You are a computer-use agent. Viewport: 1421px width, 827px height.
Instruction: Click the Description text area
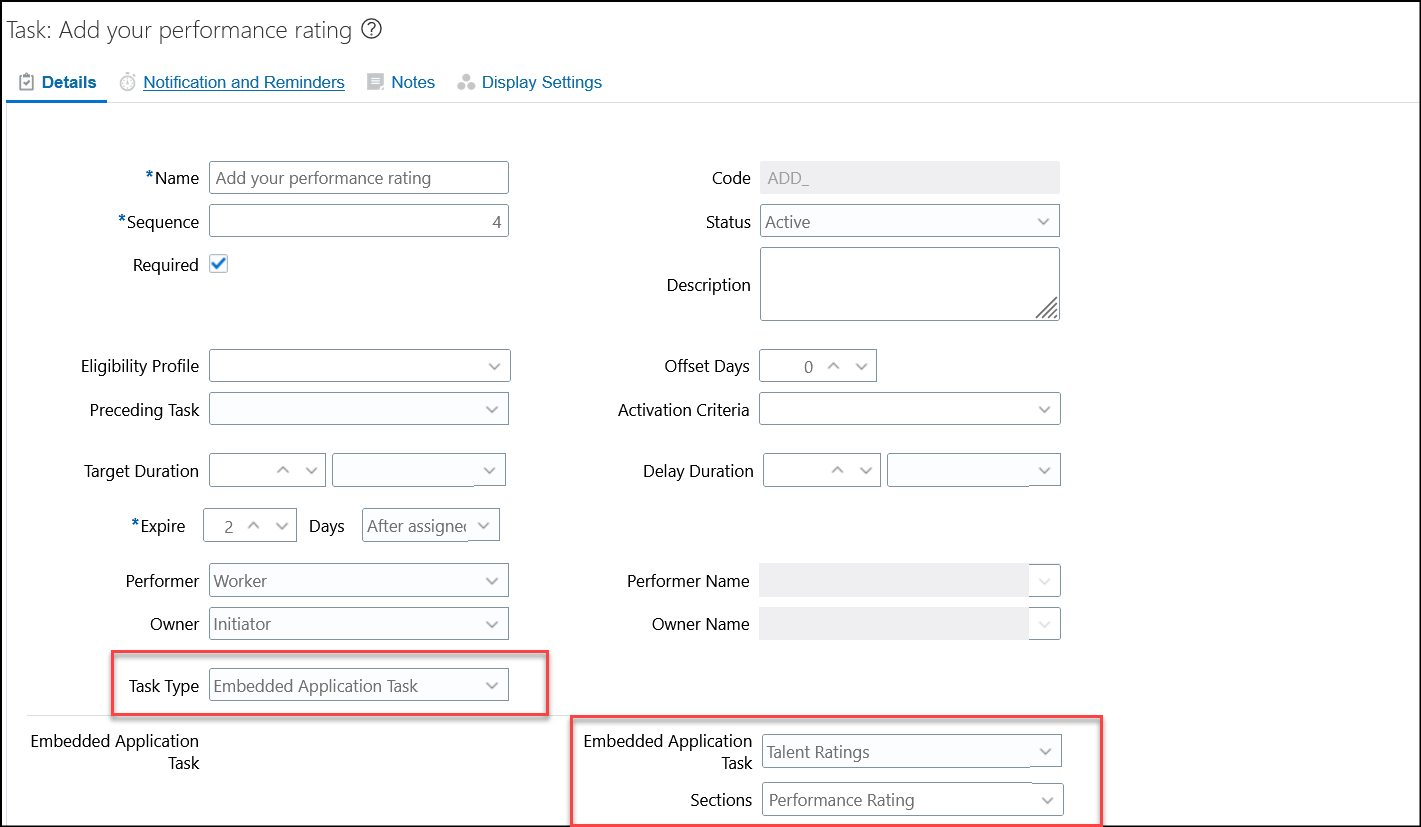(909, 284)
